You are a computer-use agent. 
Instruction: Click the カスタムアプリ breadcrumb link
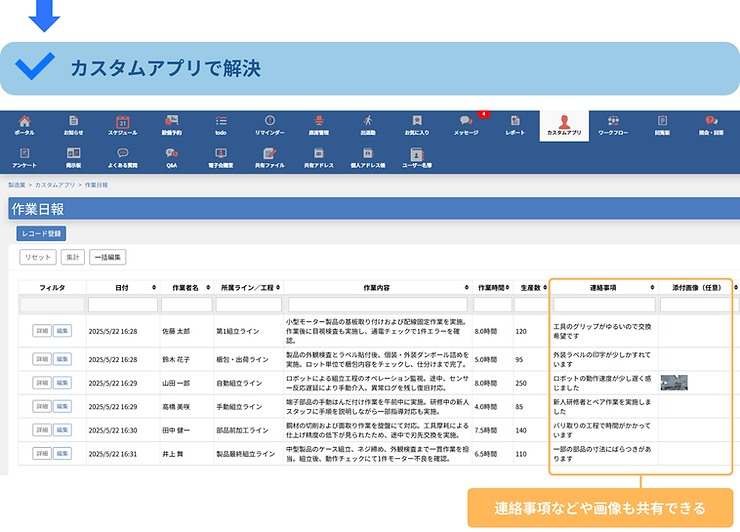(55, 185)
